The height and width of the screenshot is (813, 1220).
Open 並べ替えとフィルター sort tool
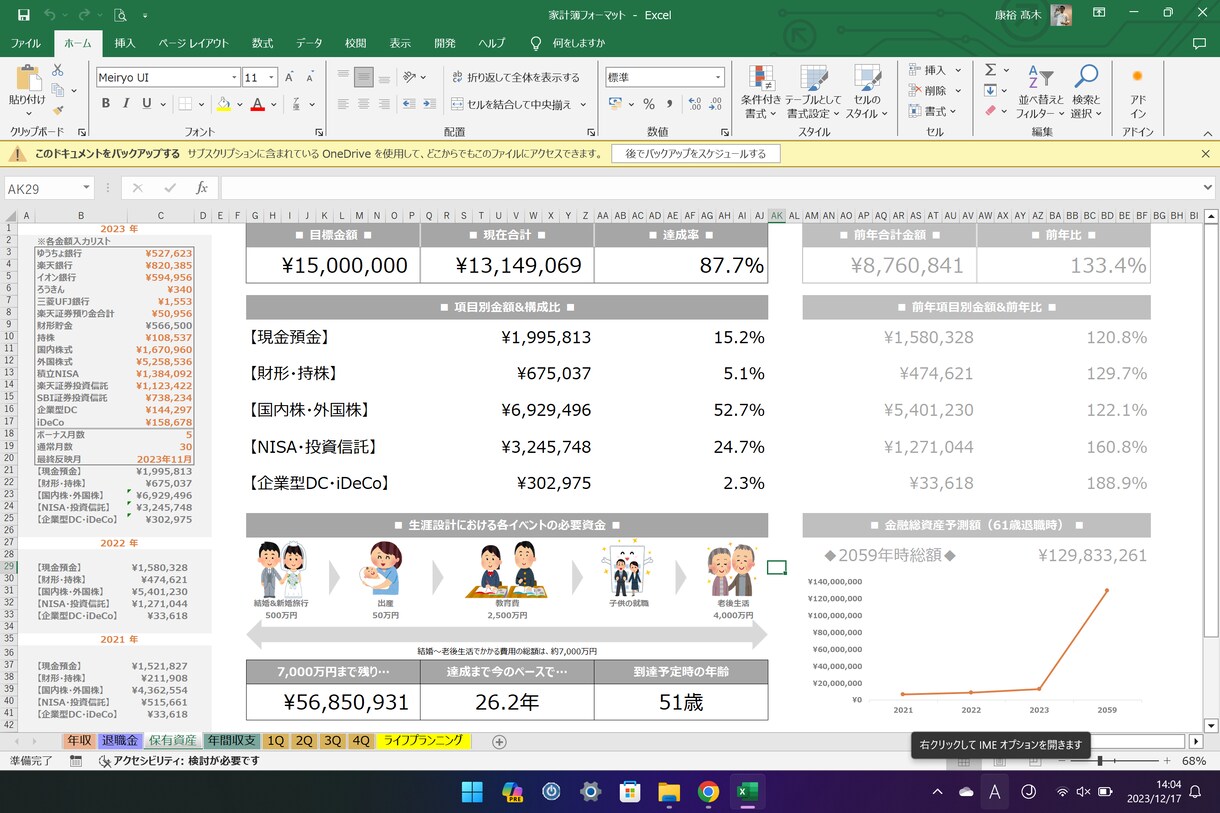tap(1041, 92)
